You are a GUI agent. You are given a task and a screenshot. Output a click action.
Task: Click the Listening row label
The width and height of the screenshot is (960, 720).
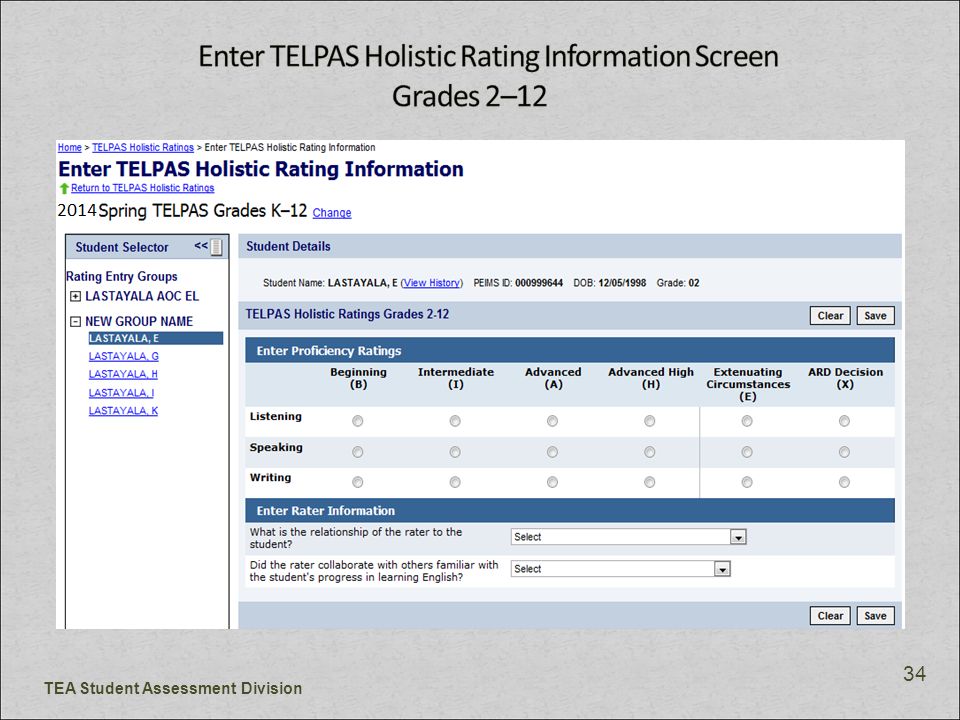coord(276,416)
